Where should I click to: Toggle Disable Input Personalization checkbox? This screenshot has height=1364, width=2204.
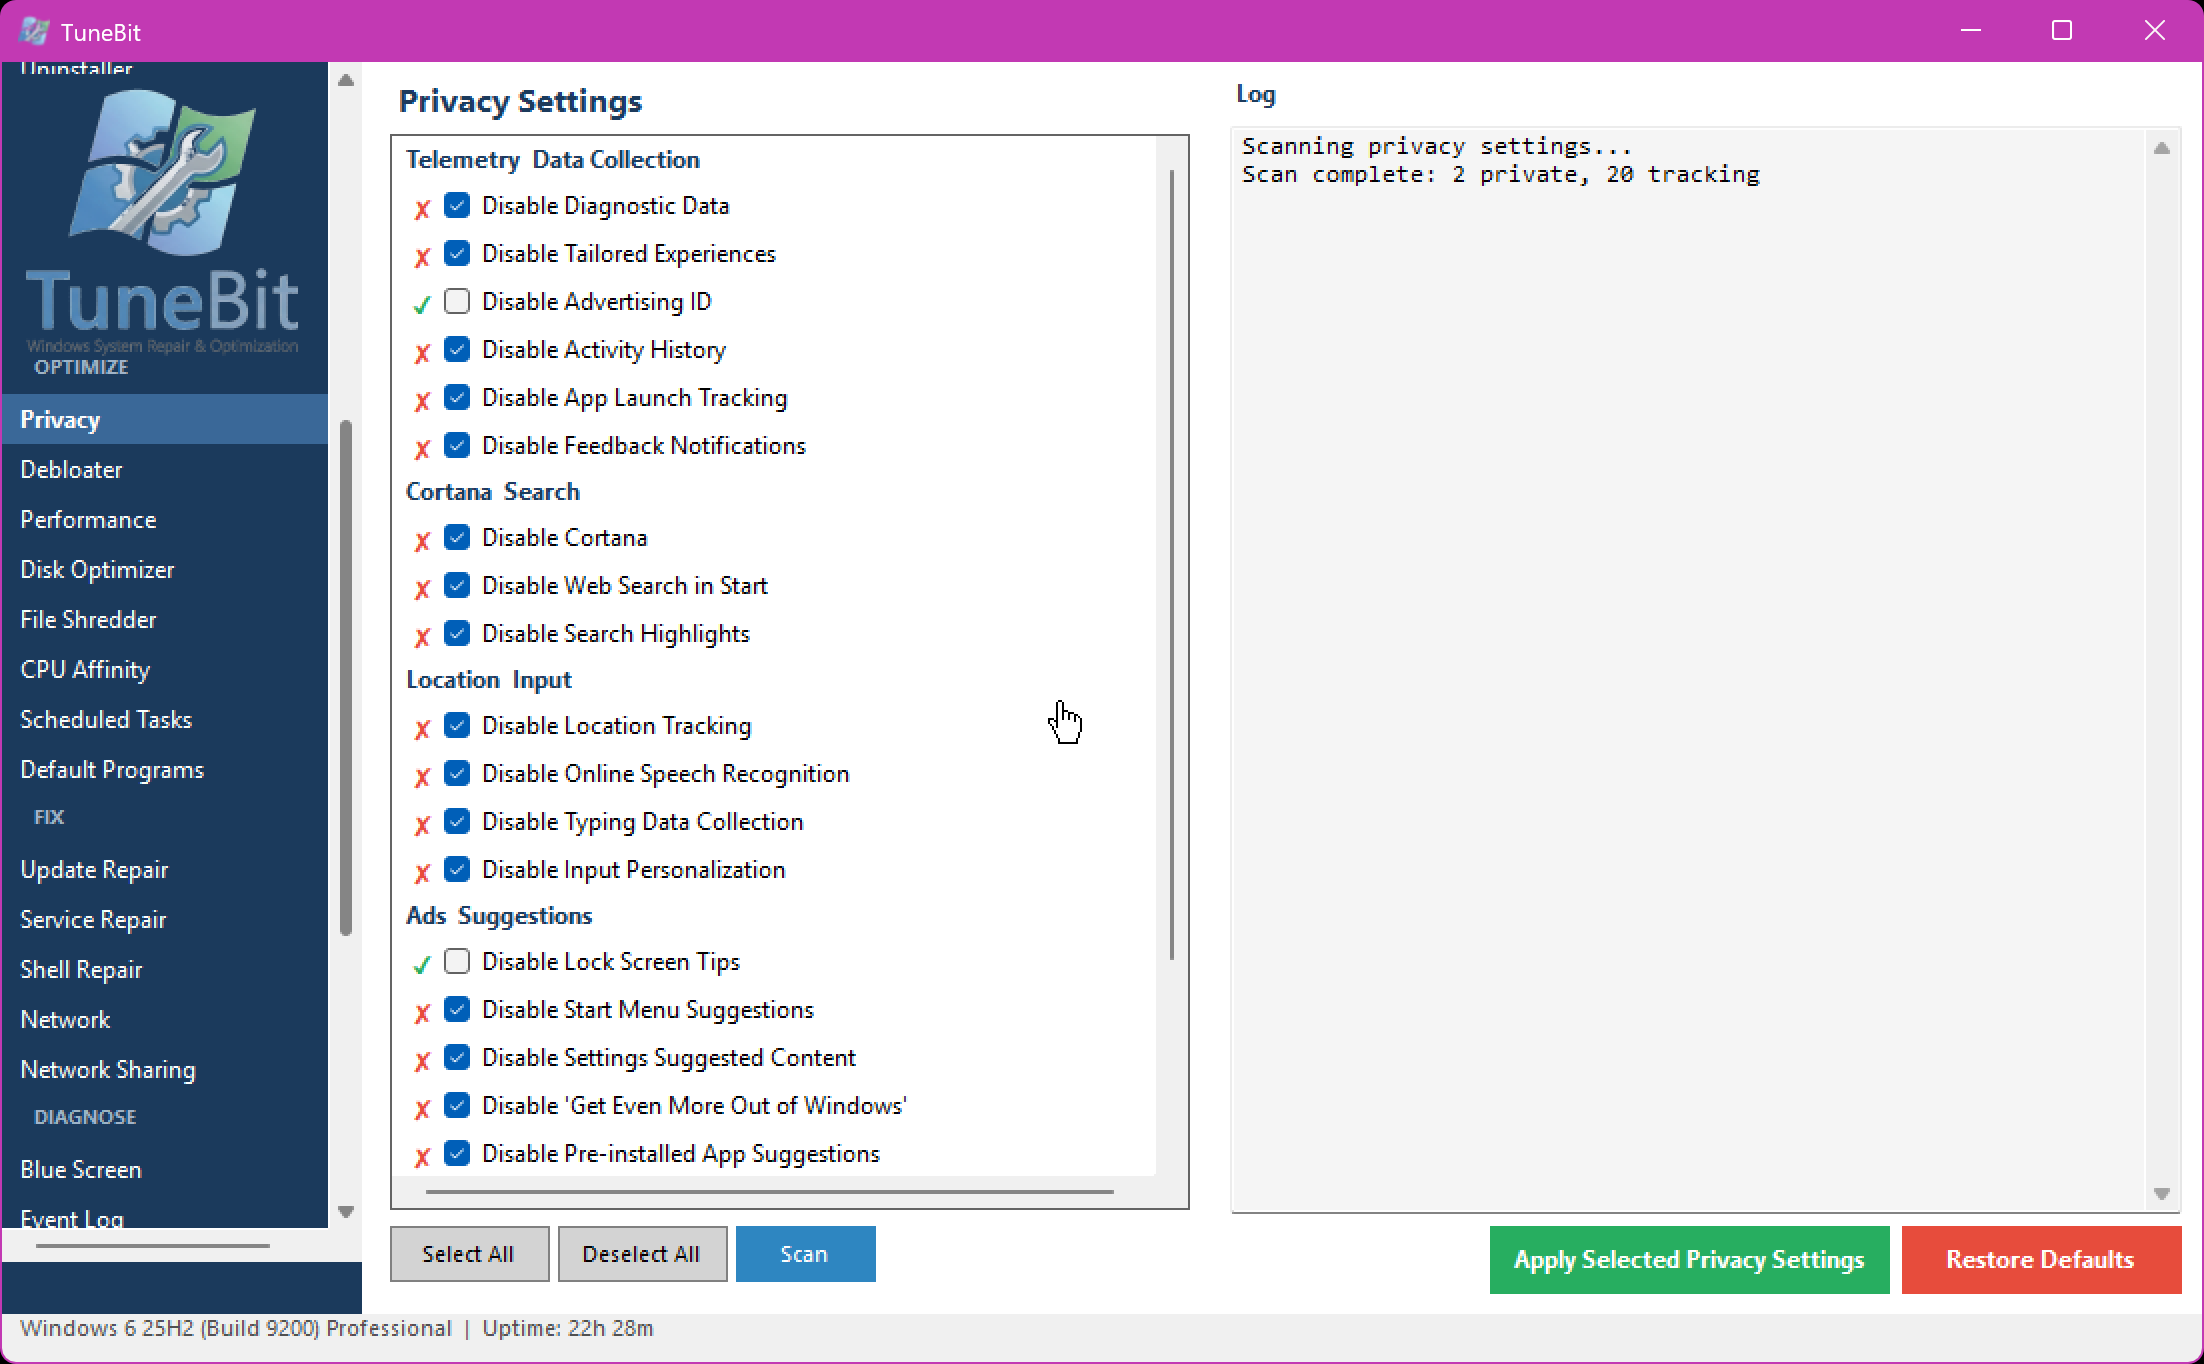click(x=457, y=869)
